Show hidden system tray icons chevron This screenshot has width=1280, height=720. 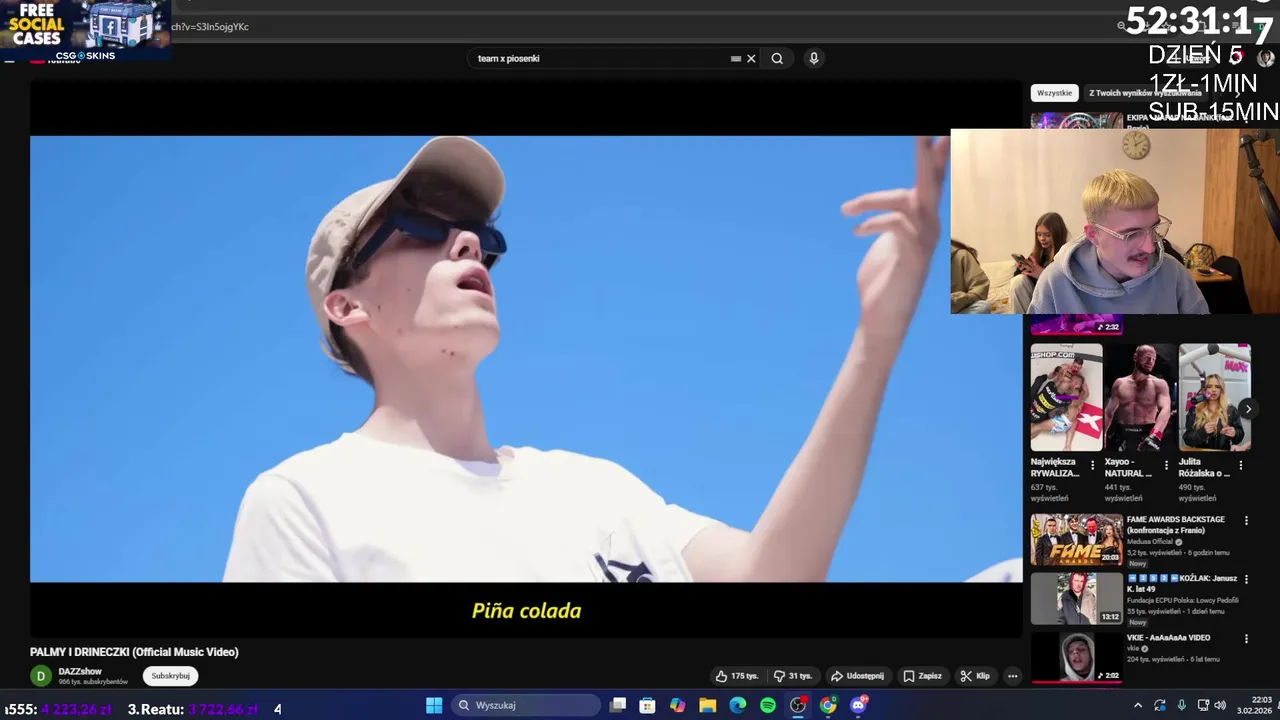click(1137, 705)
